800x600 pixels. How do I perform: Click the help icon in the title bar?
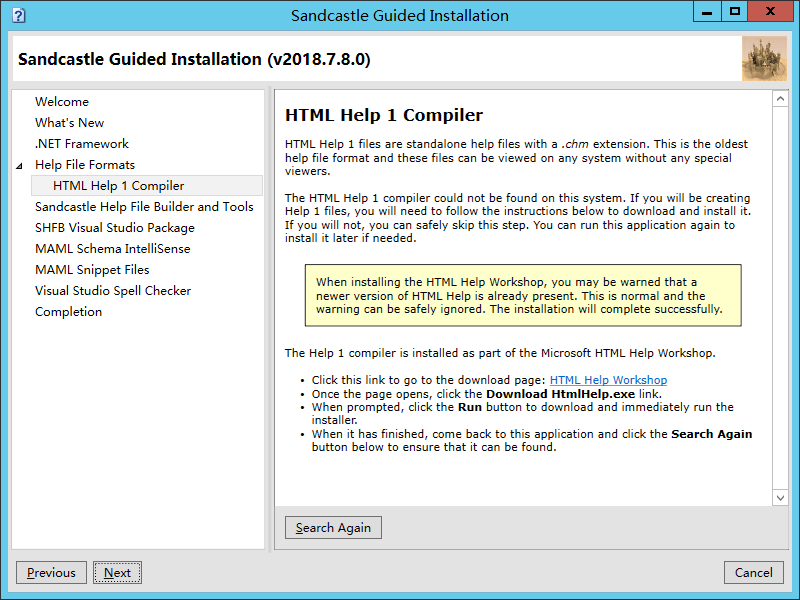(x=18, y=15)
